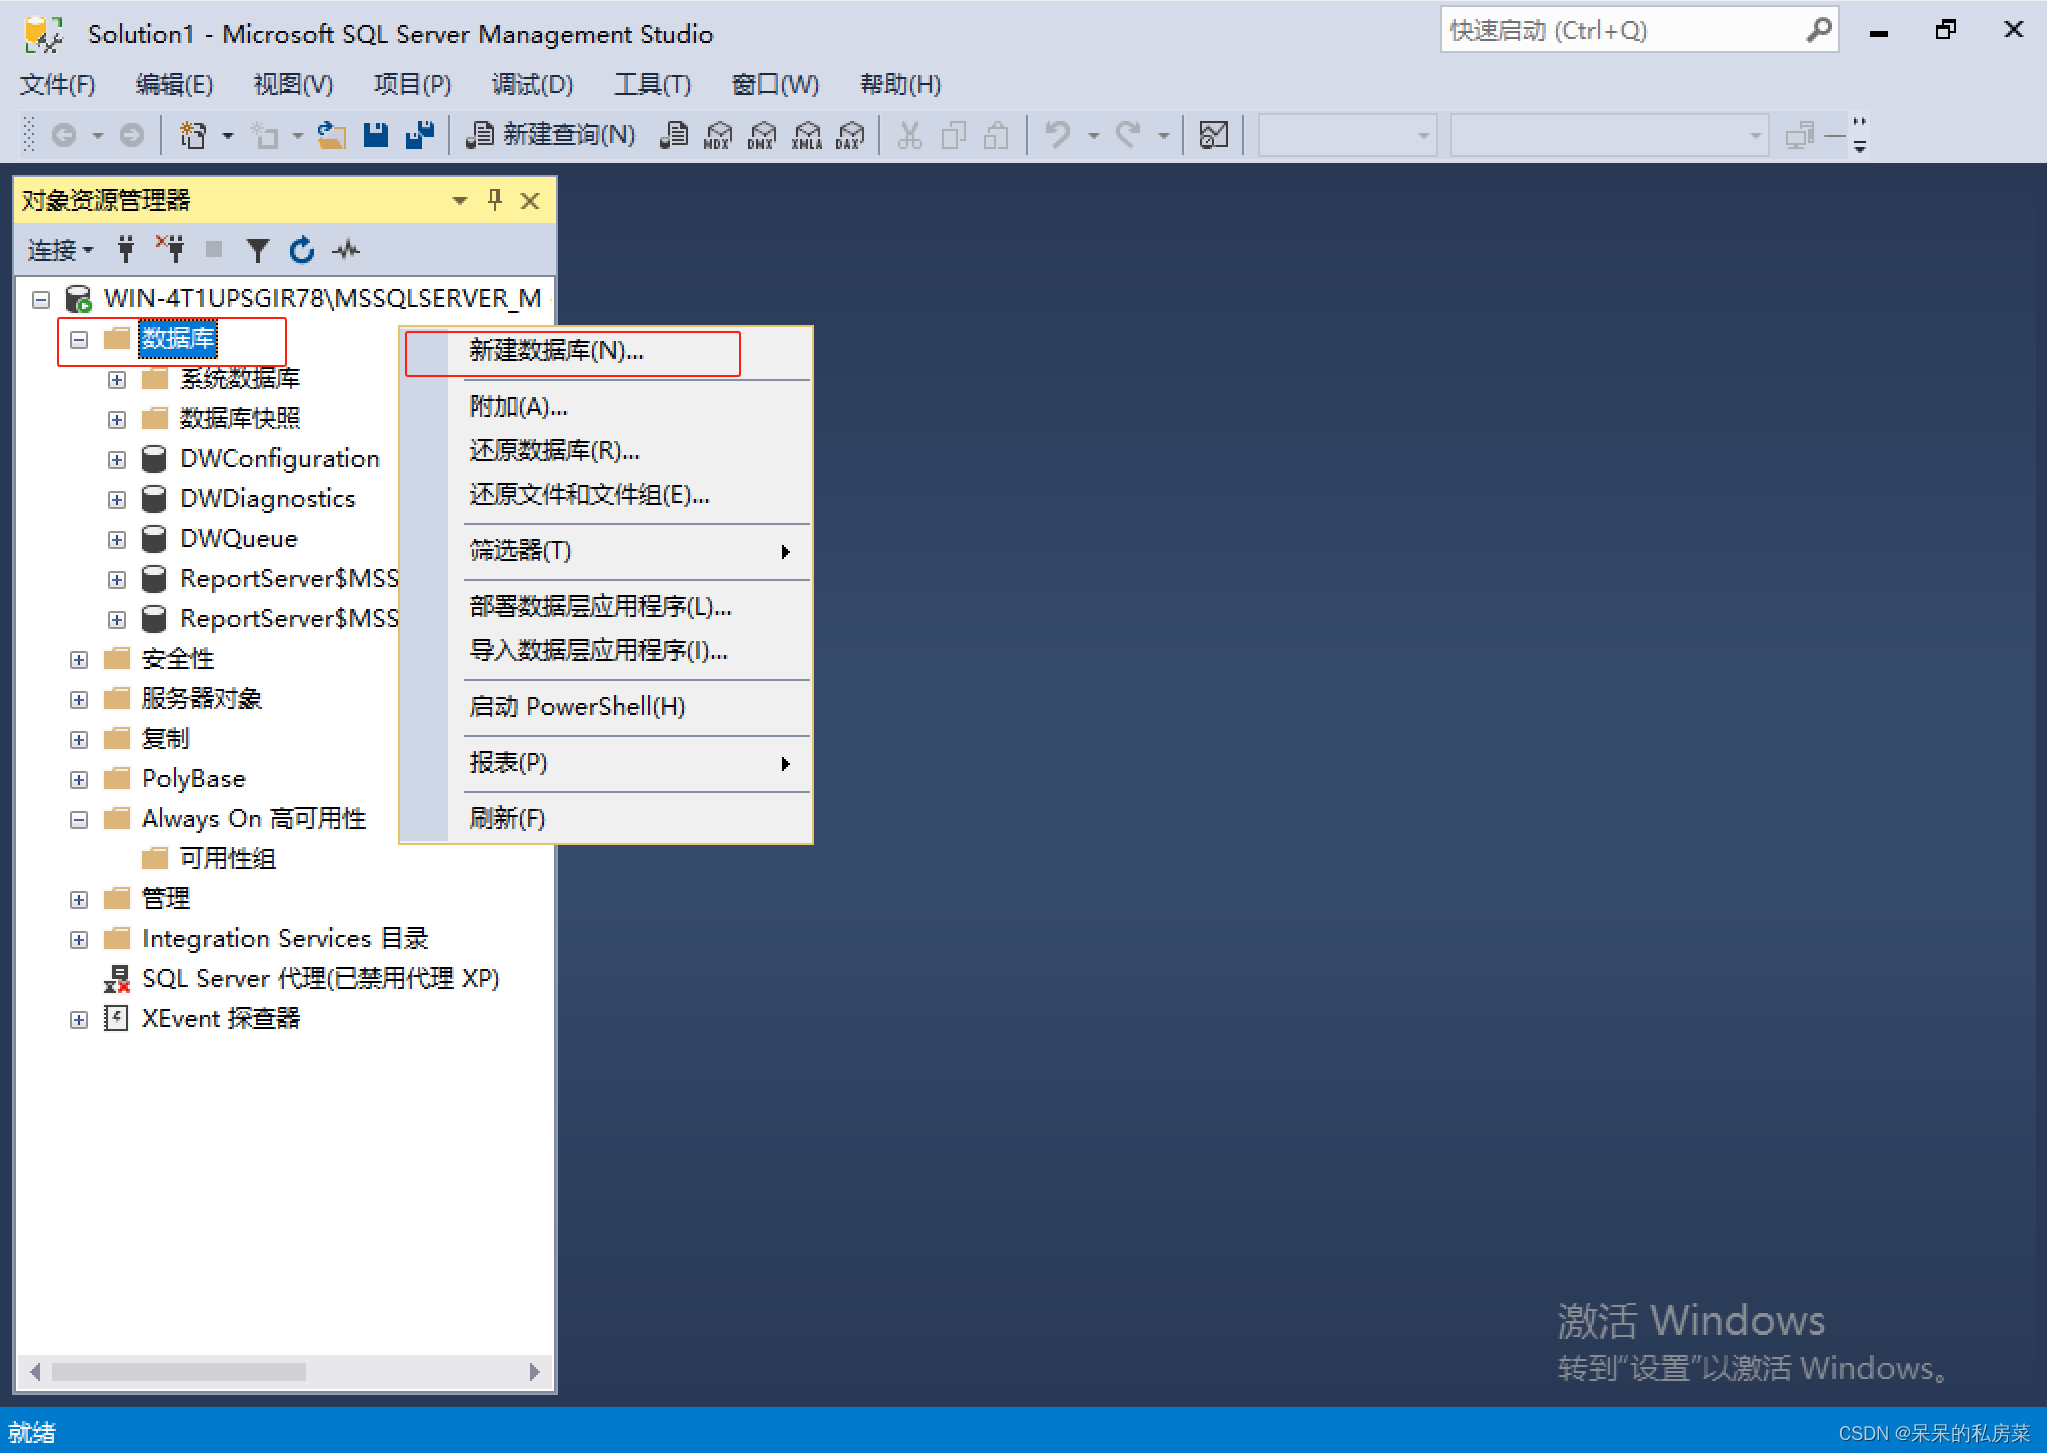Choose 附加(A)... in the context menu
The width and height of the screenshot is (2047, 1453).
click(606, 407)
